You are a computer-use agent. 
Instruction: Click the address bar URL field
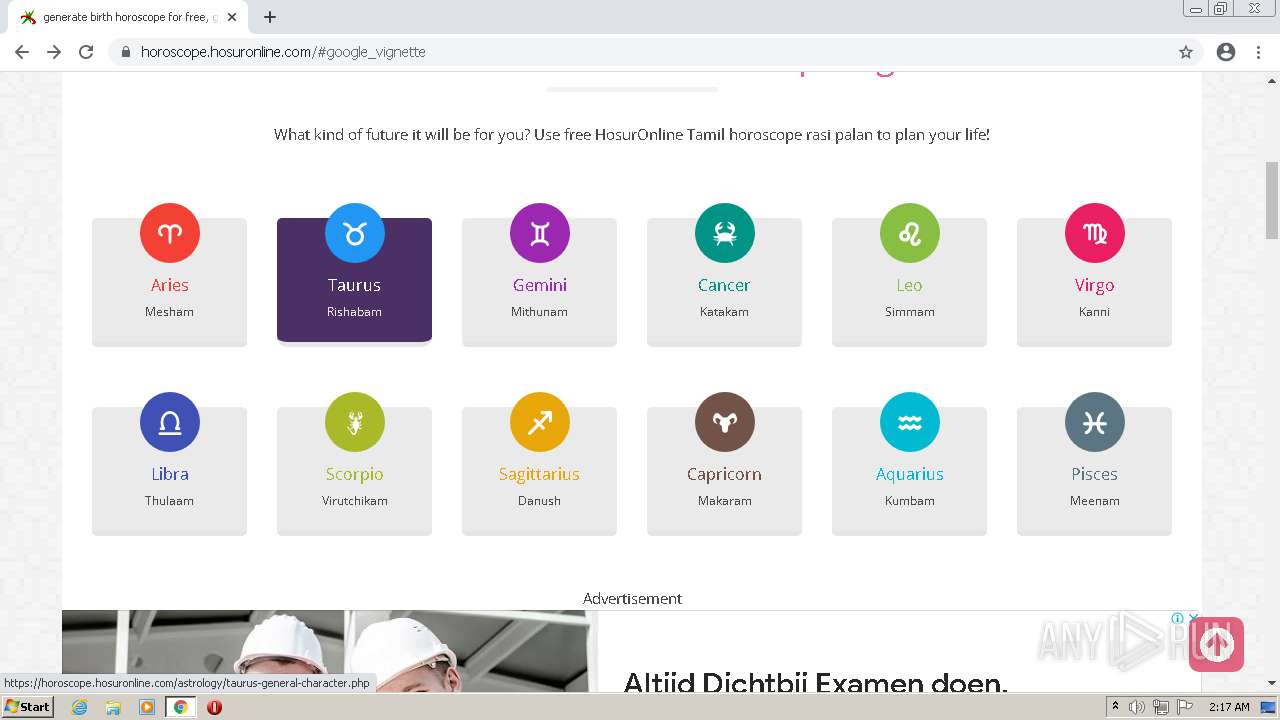pyautogui.click(x=655, y=52)
